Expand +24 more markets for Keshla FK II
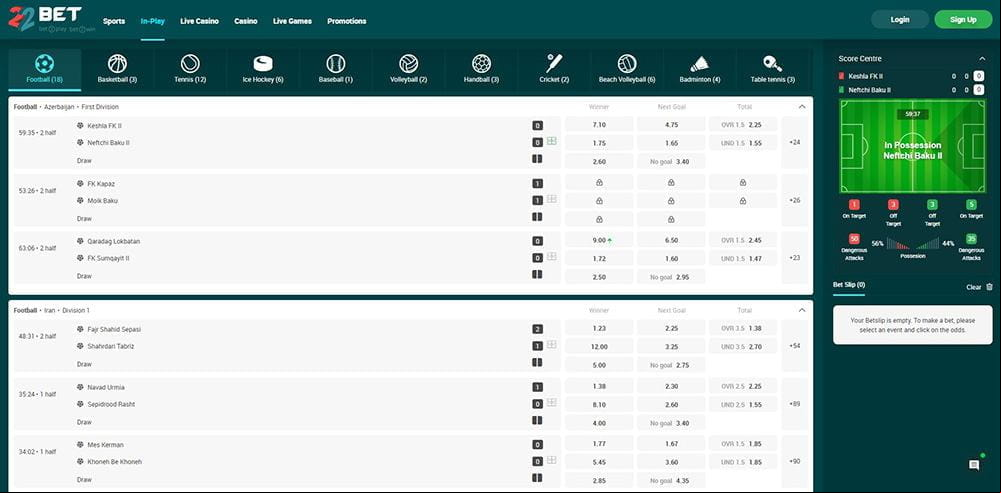This screenshot has height=493, width=1001. coord(795,142)
